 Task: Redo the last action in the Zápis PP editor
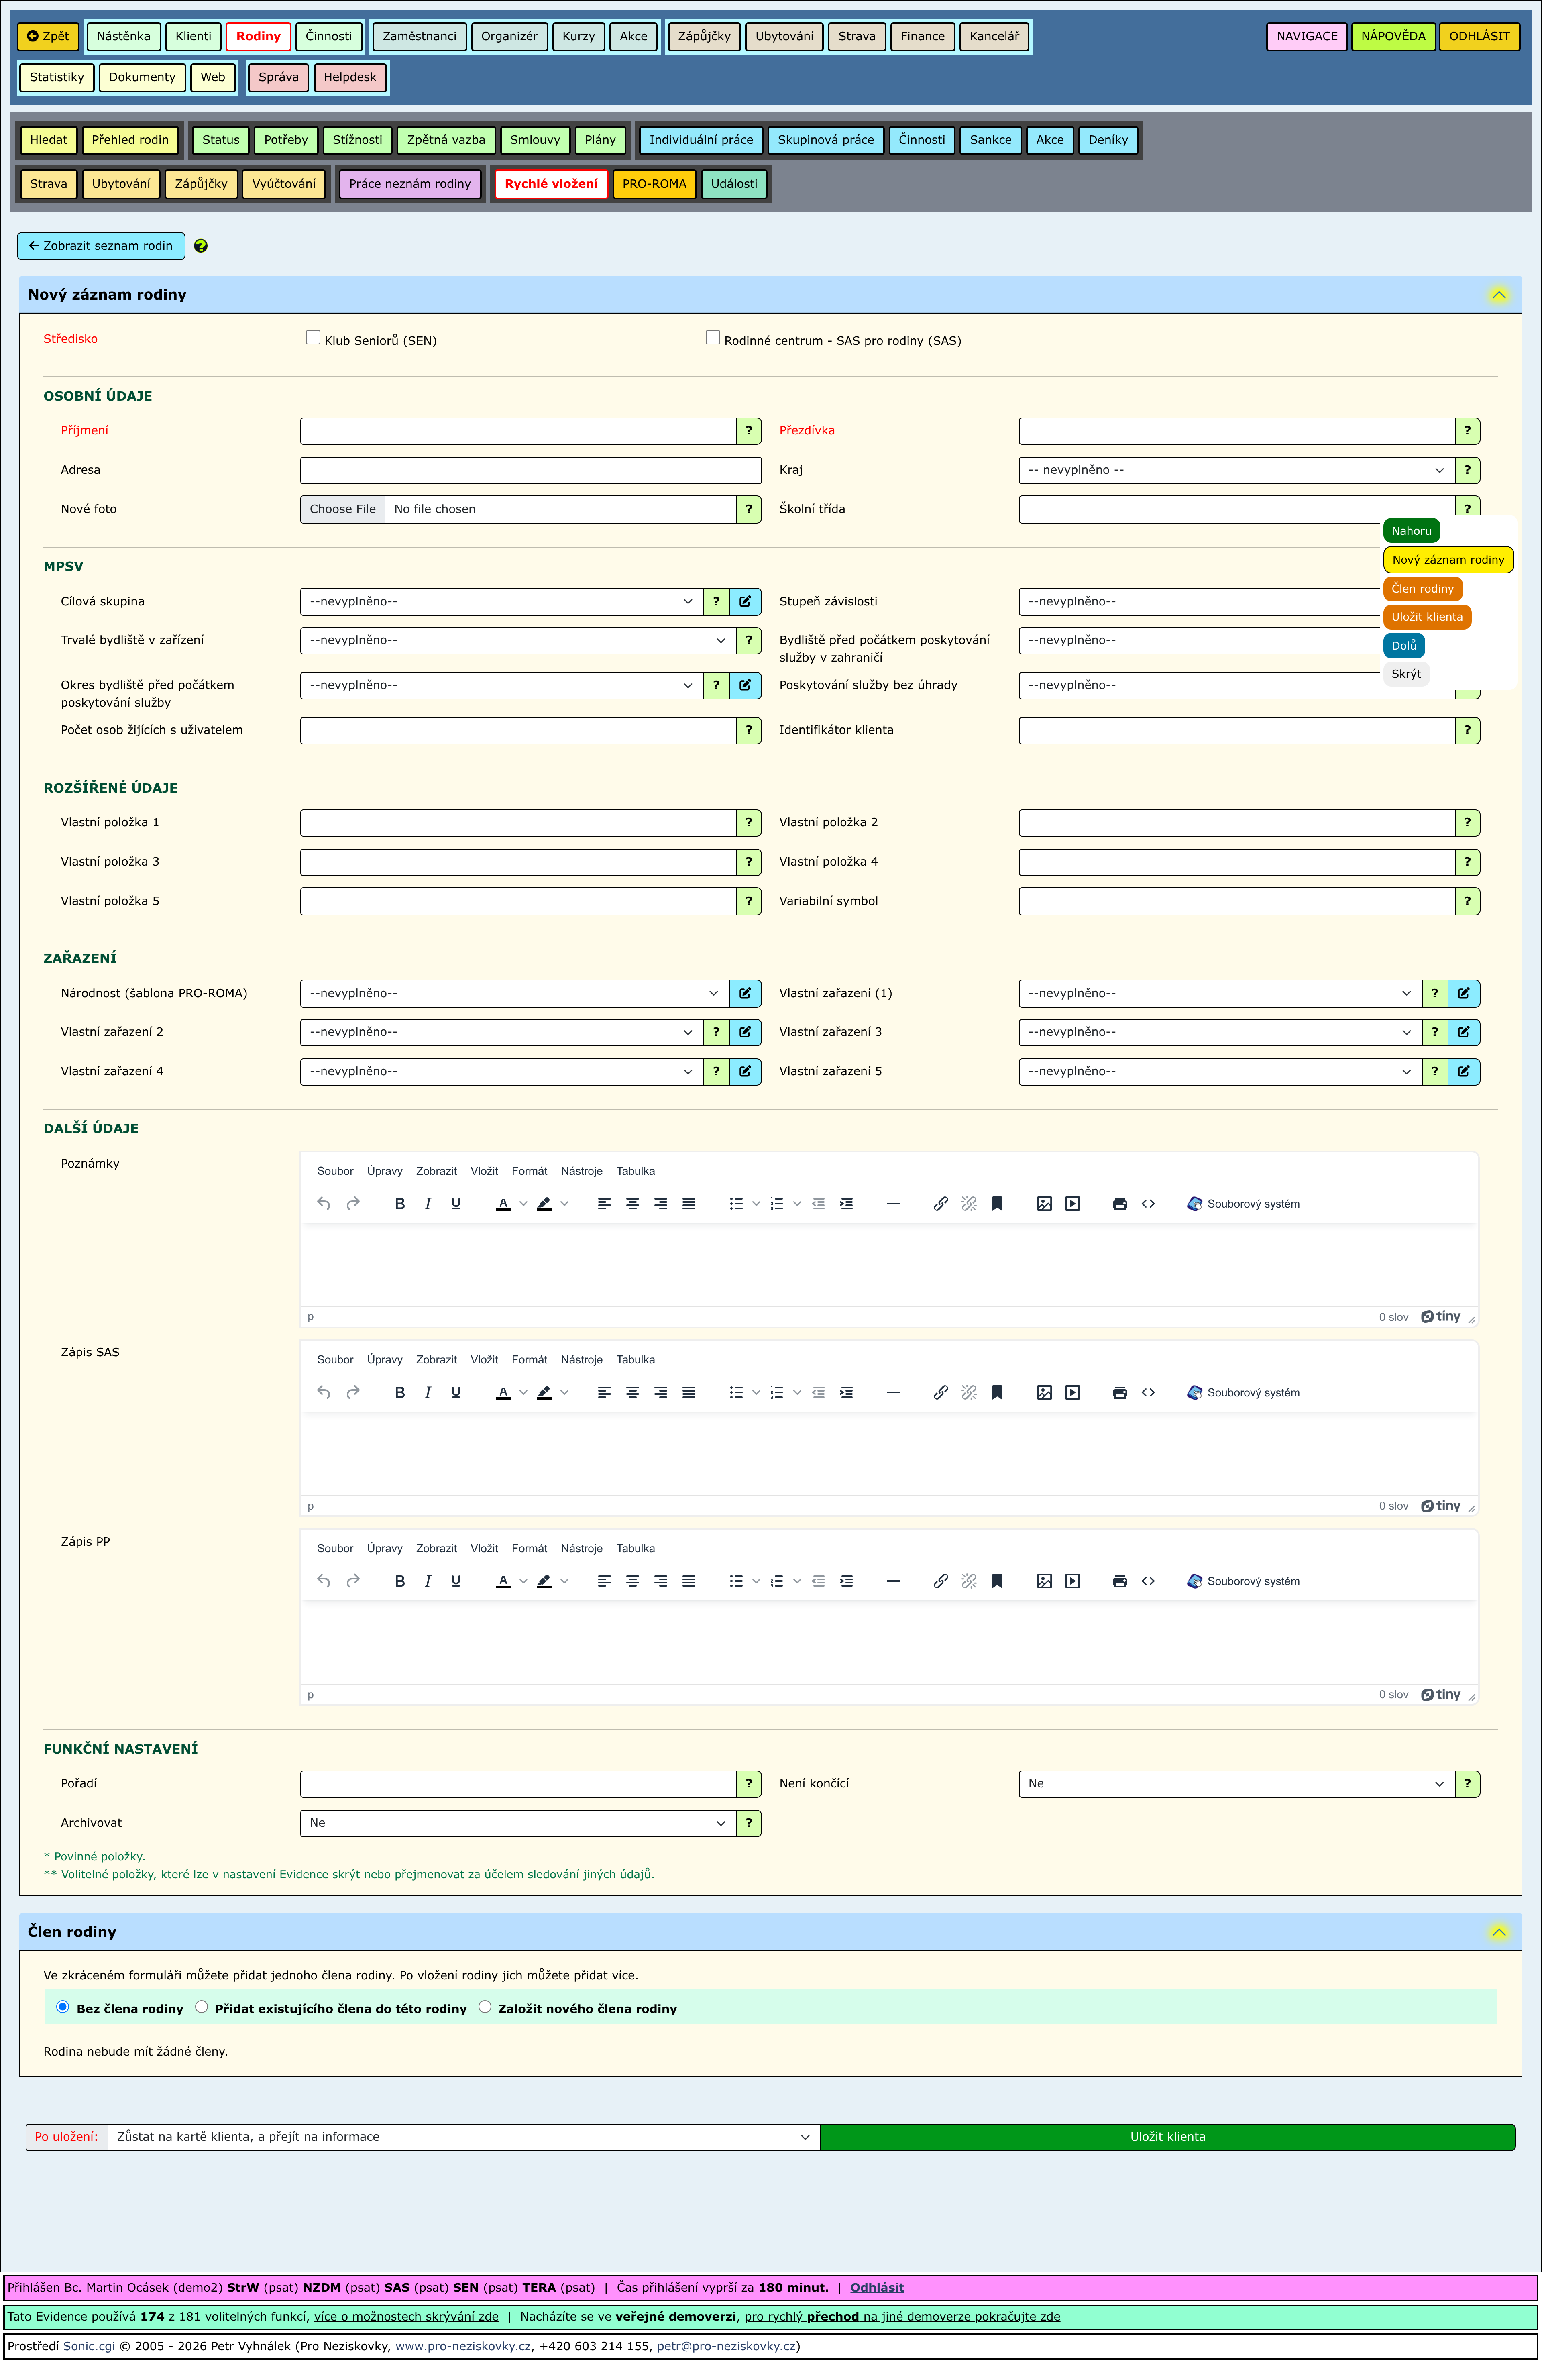point(353,1581)
